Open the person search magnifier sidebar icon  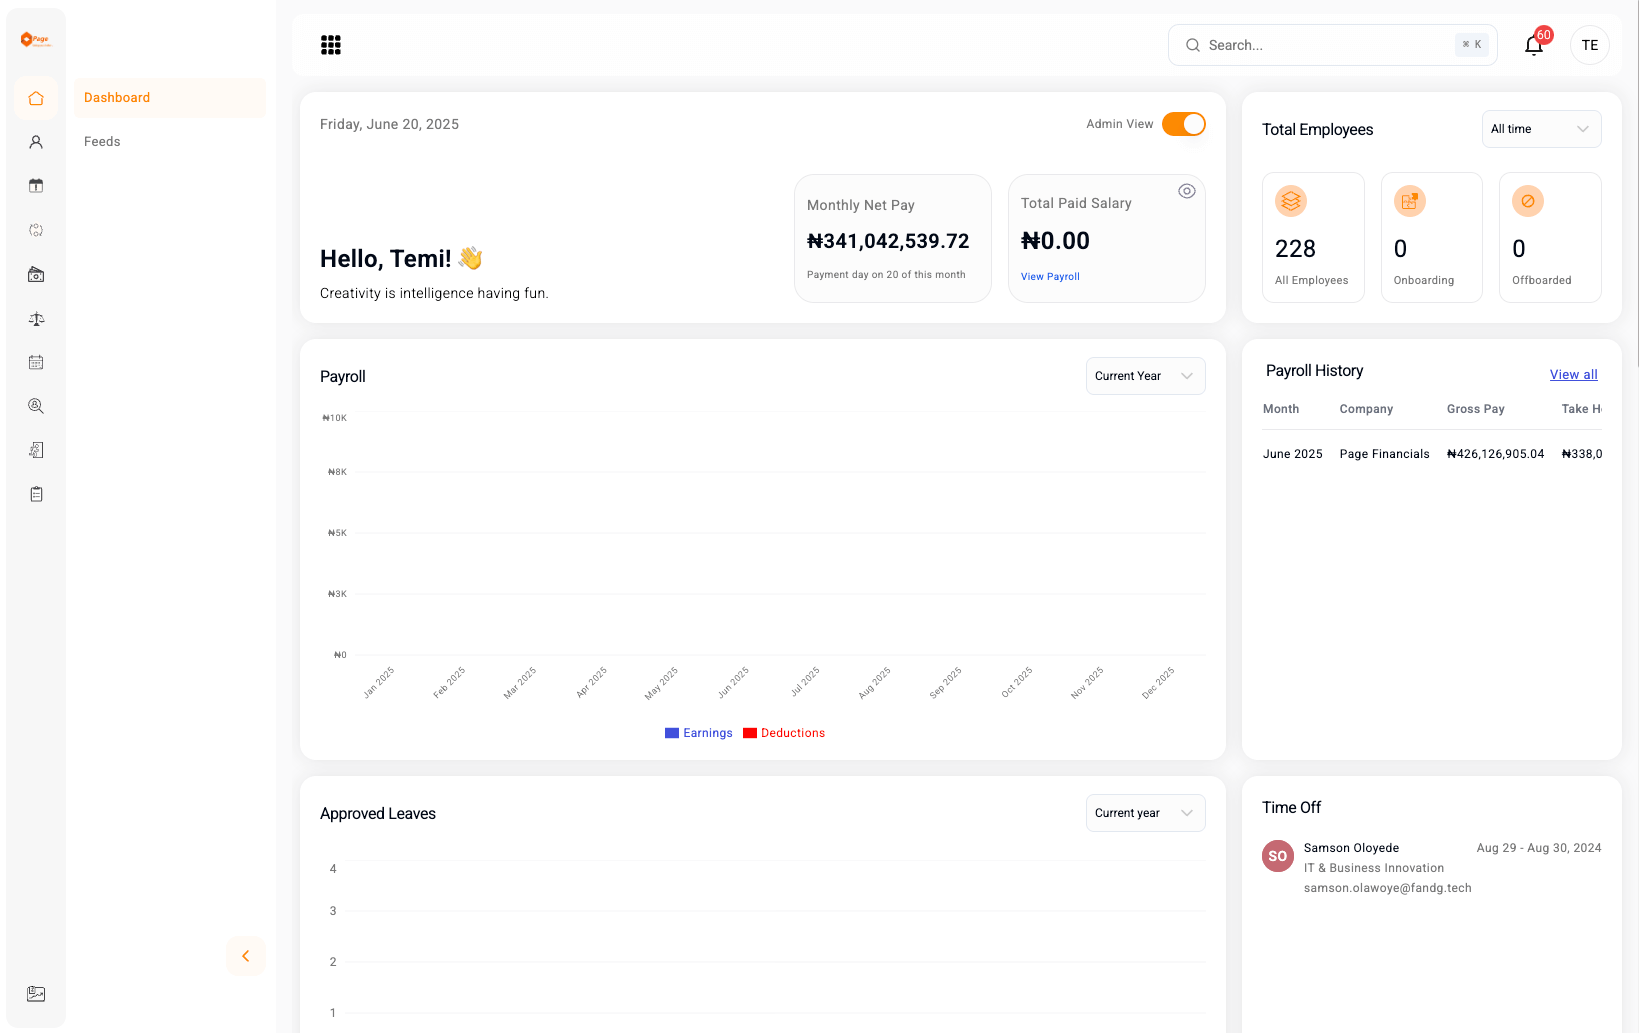(36, 406)
